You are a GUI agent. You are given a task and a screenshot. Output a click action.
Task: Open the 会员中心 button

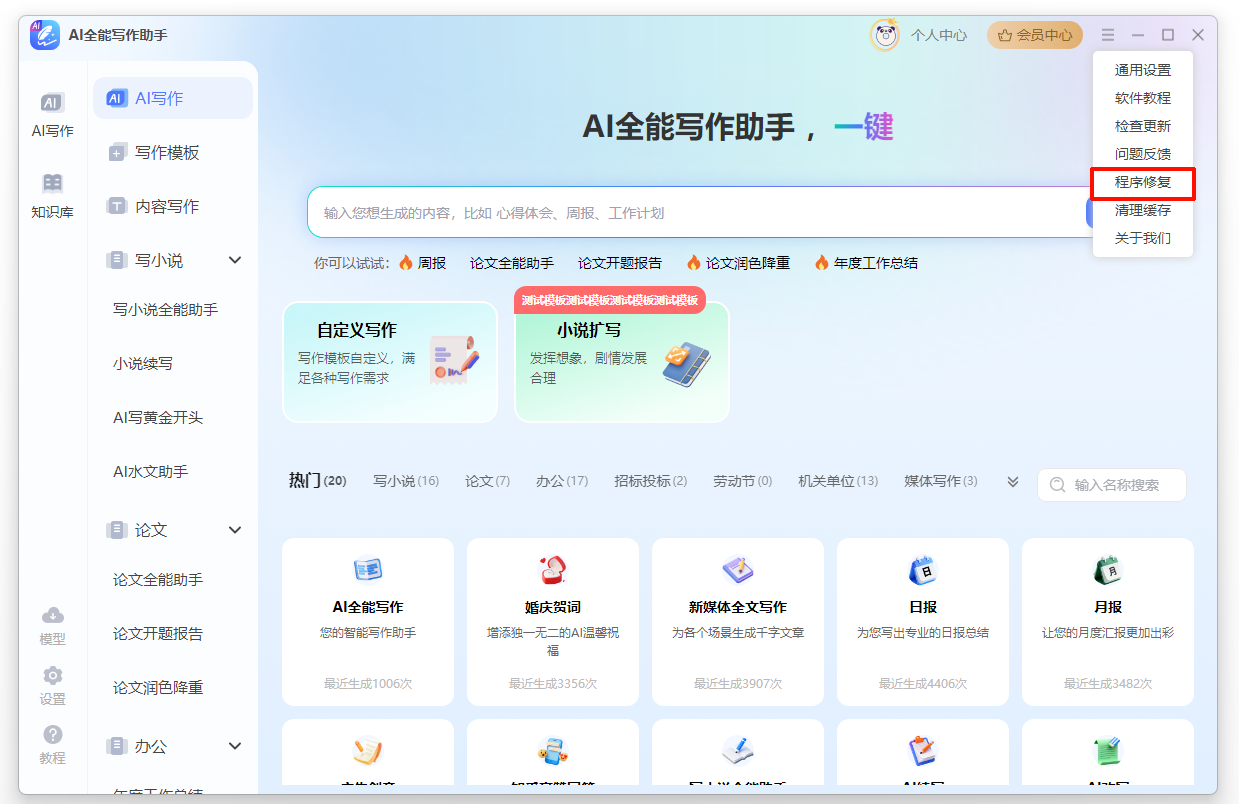click(x=1034, y=34)
